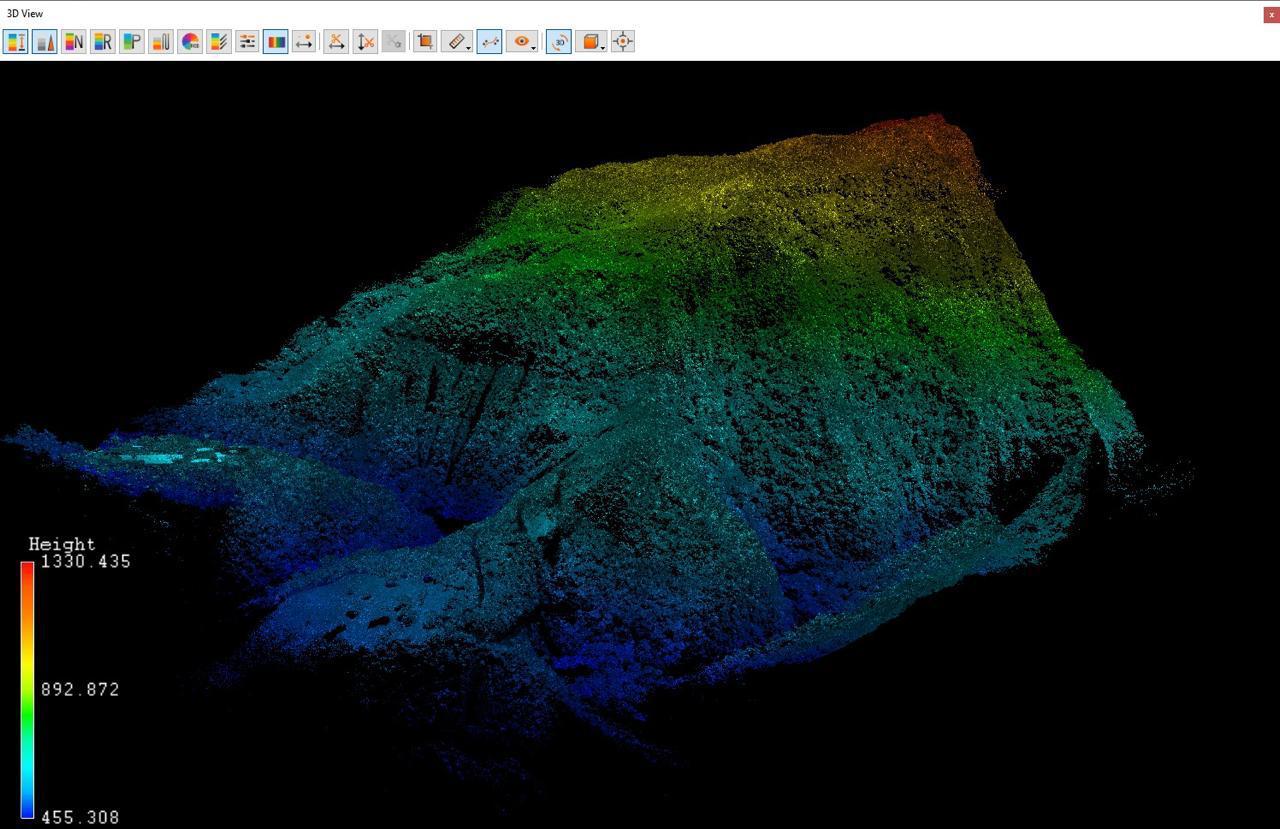
Task: Toggle the 3D rotation mode button
Action: 559,41
